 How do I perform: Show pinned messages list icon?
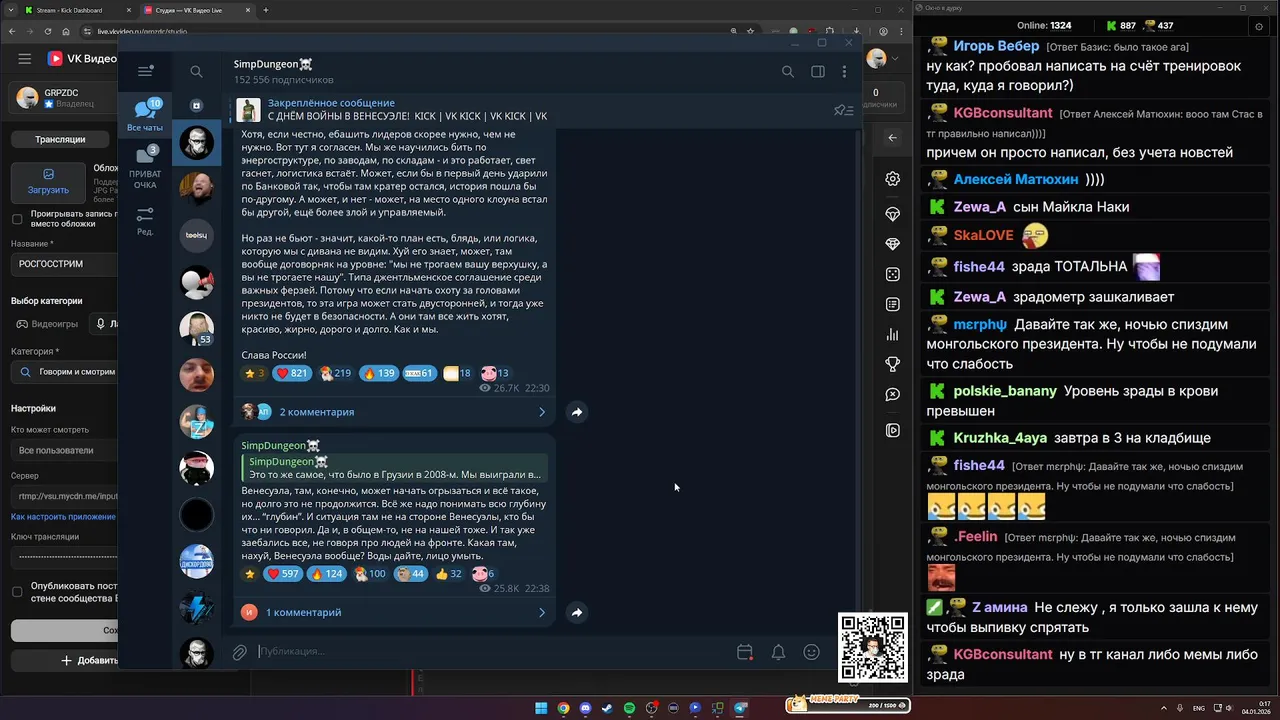pyautogui.click(x=843, y=110)
